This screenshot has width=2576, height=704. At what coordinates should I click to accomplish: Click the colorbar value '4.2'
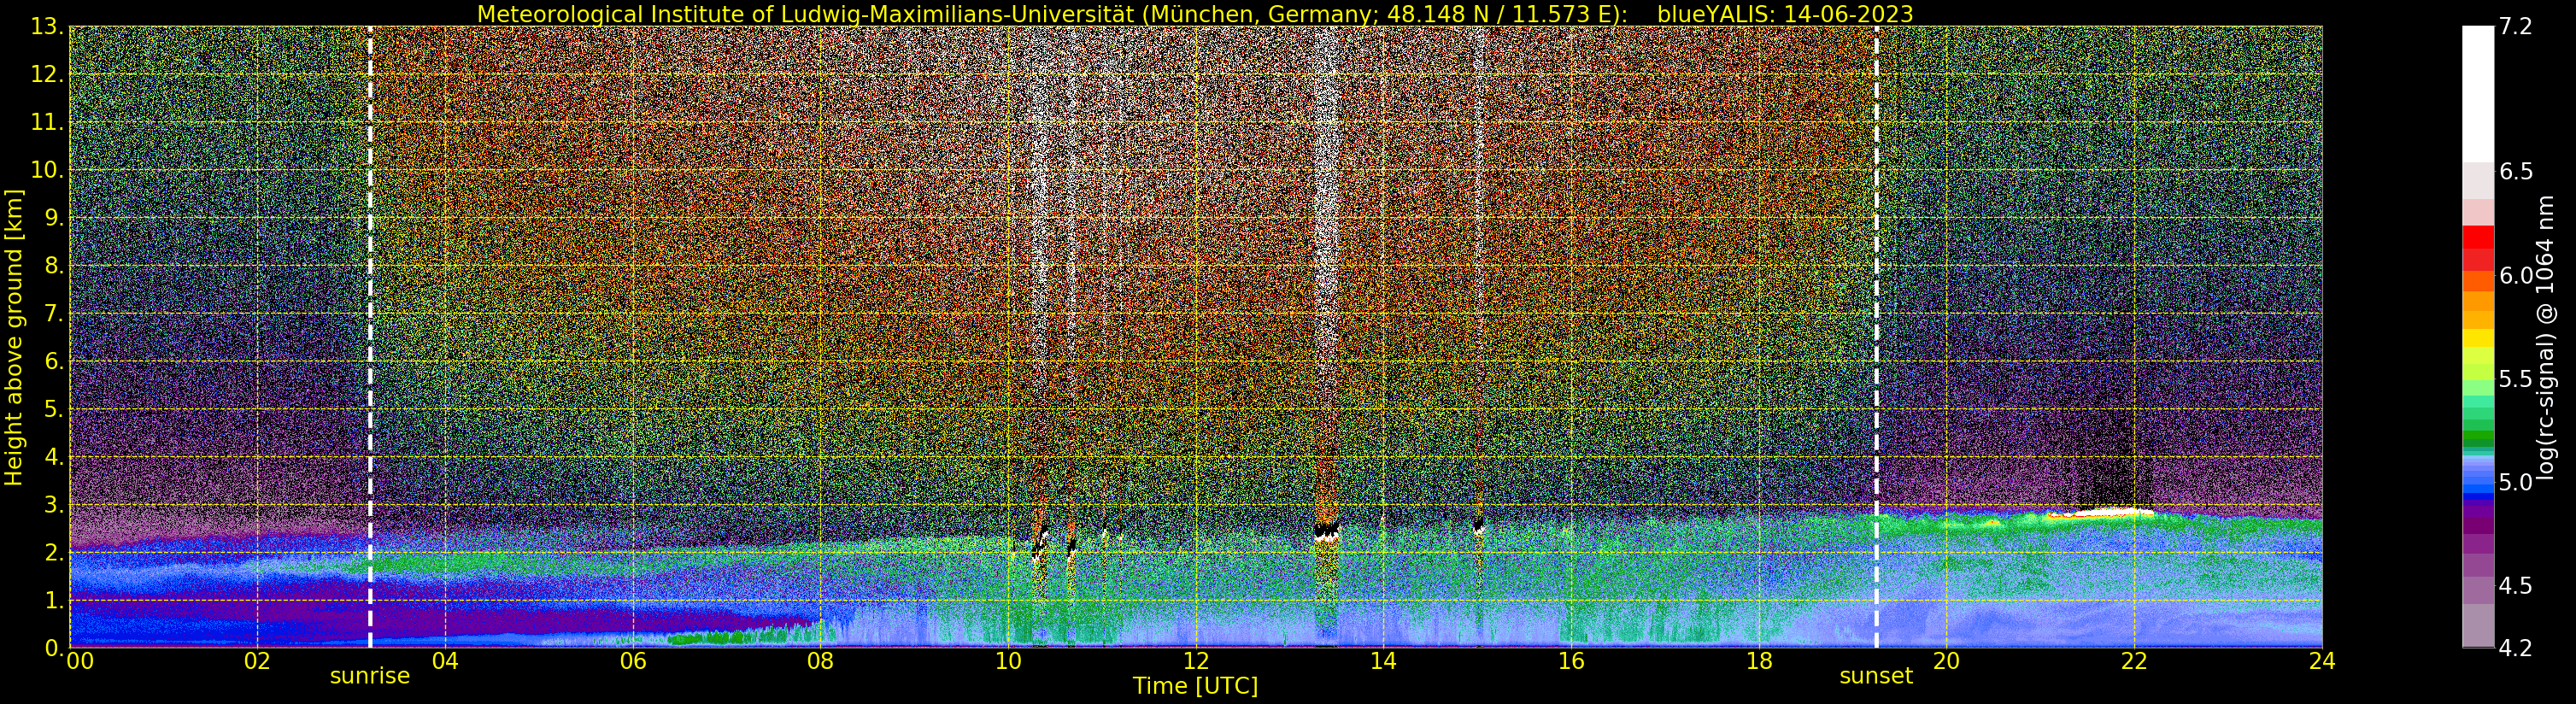(x=2516, y=649)
